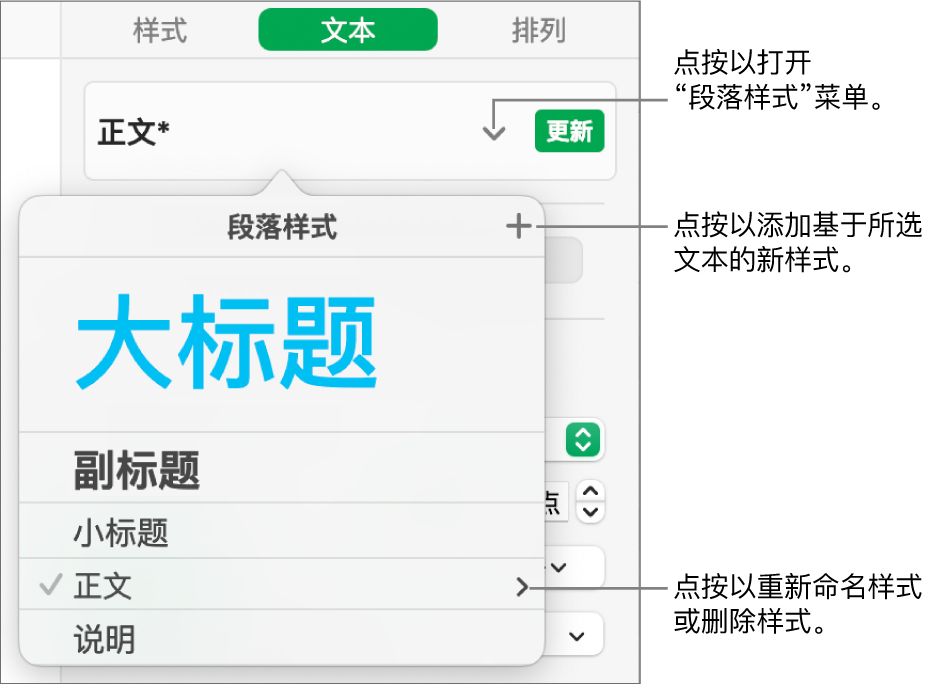This screenshot has width=937, height=686.
Task: Increase point size with up stepper
Action: point(590,492)
